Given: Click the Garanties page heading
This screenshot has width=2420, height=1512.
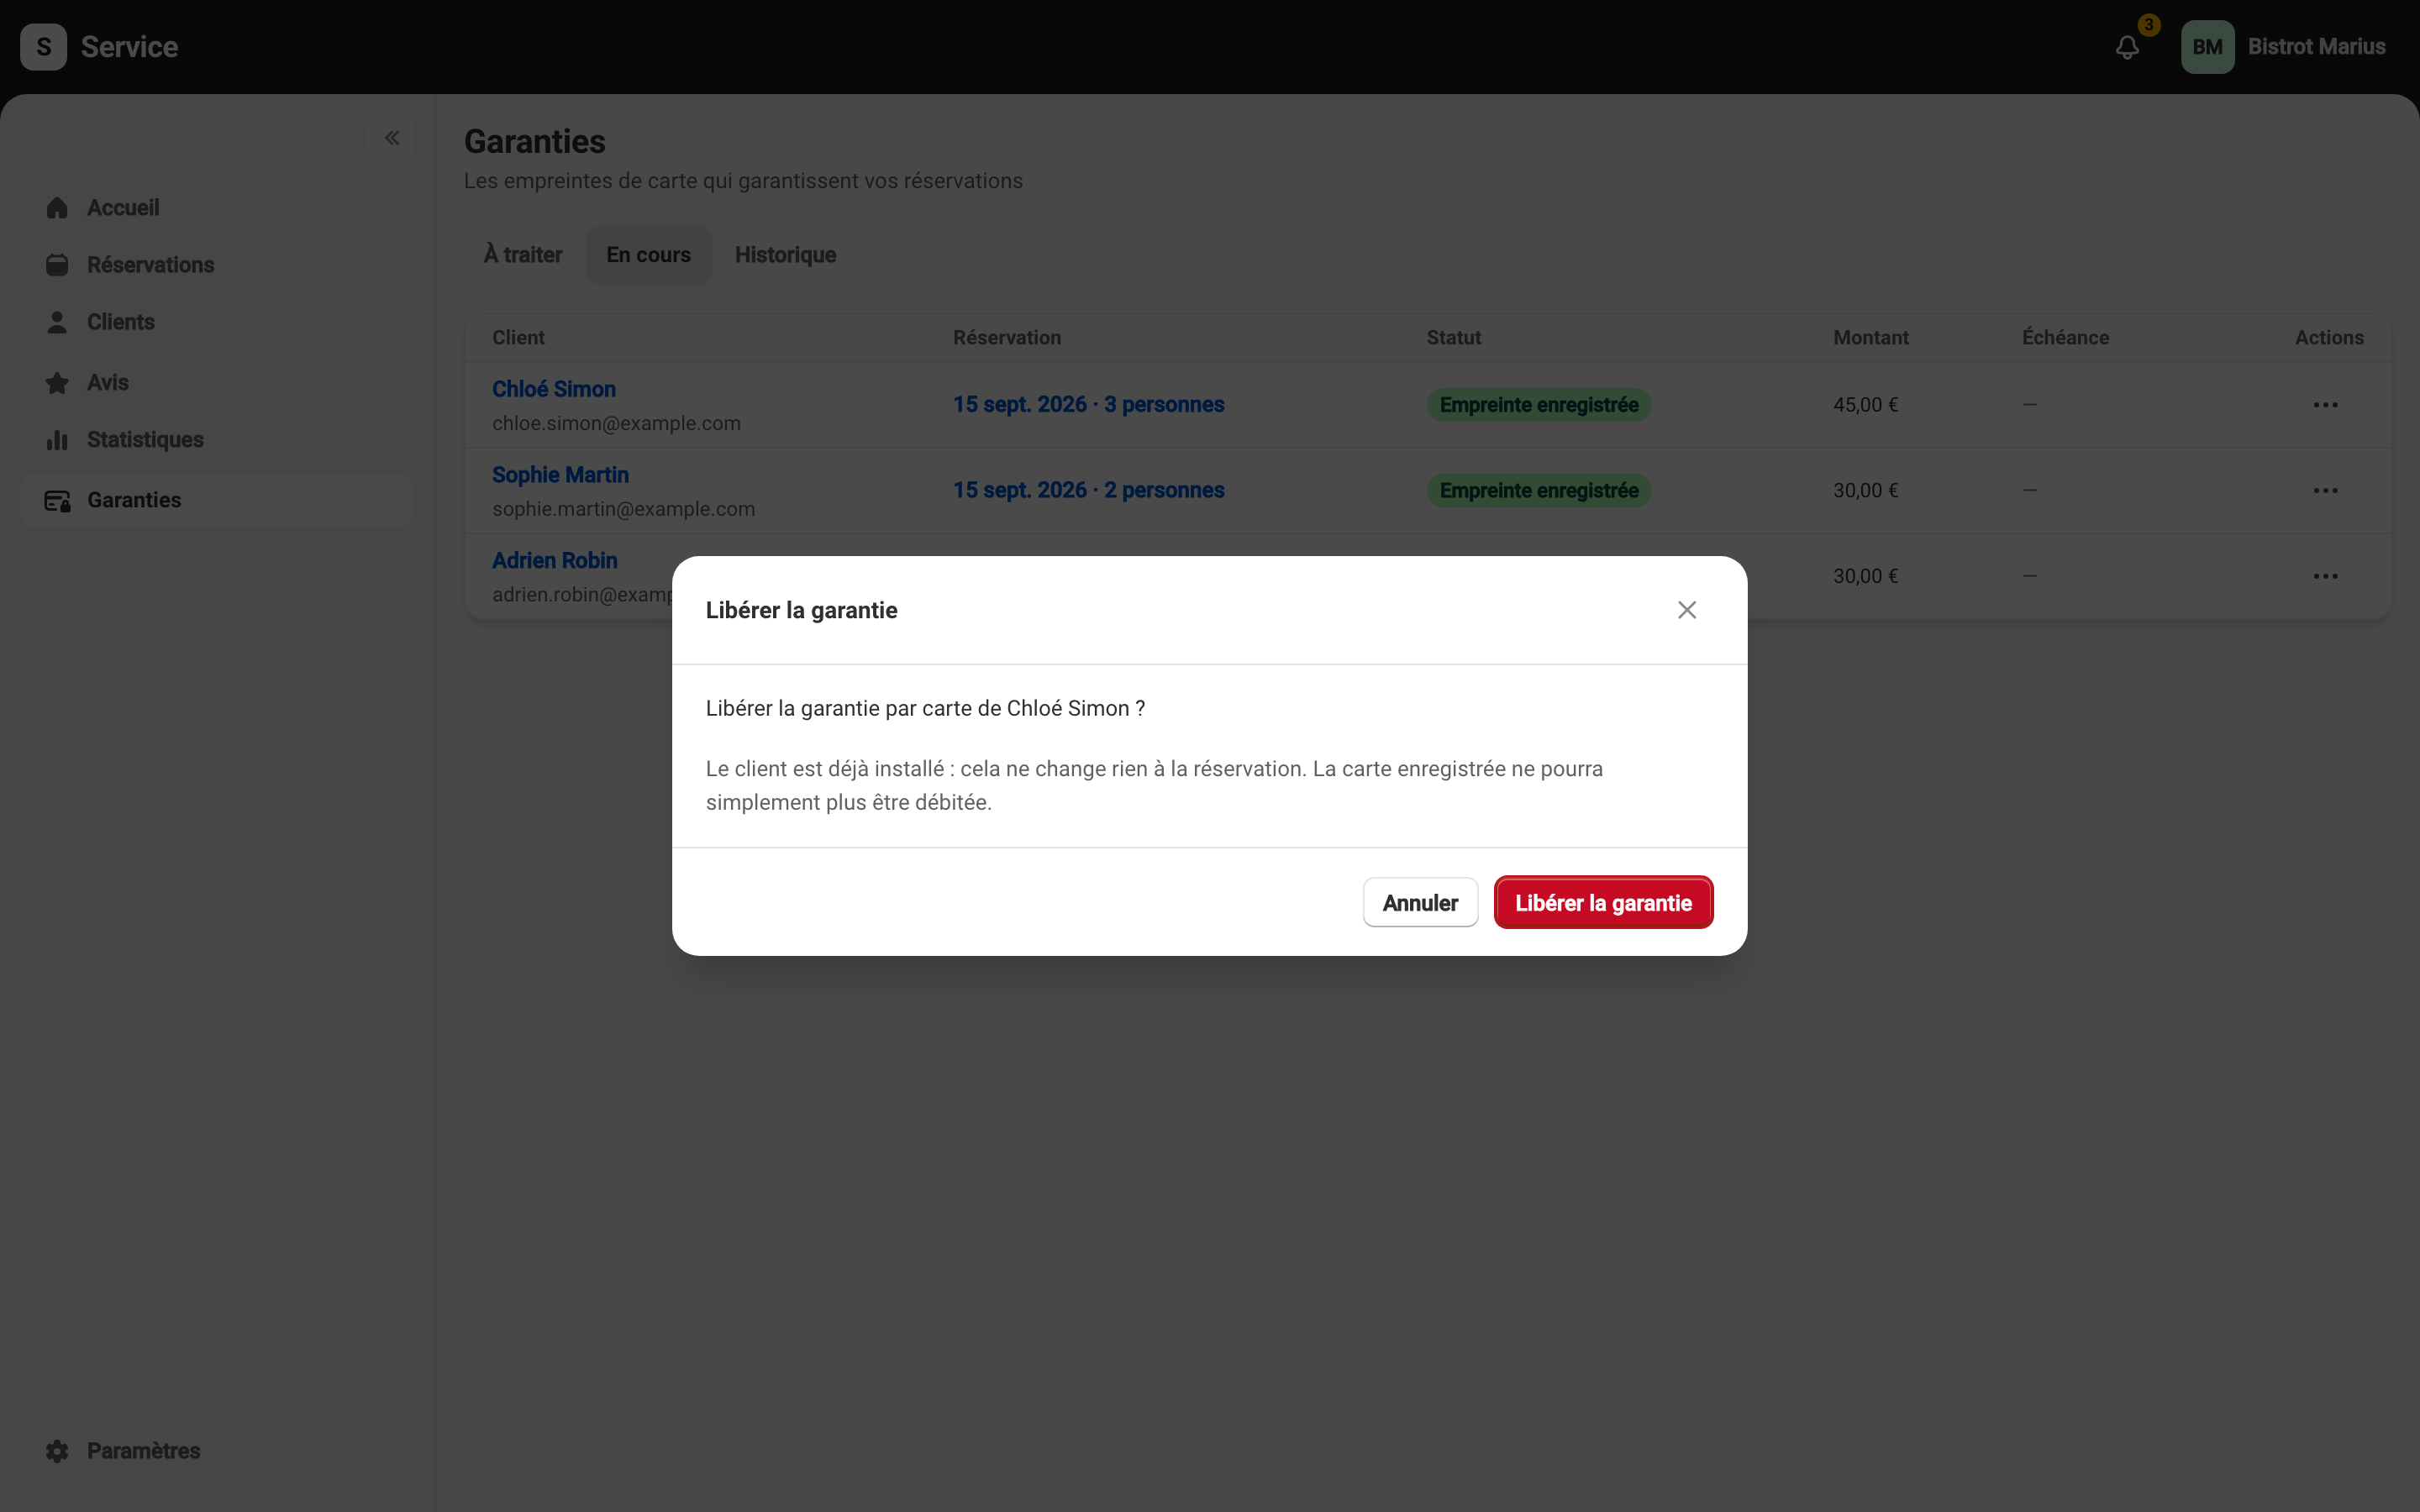Looking at the screenshot, I should pos(534,142).
